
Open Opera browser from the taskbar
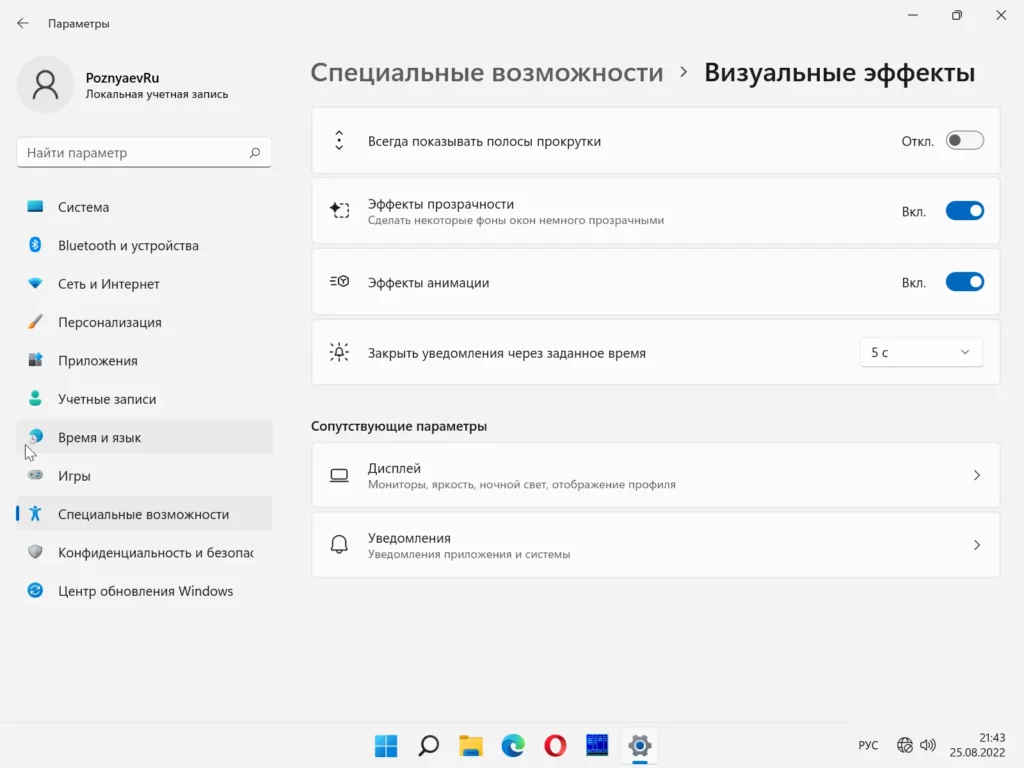pyautogui.click(x=555, y=745)
